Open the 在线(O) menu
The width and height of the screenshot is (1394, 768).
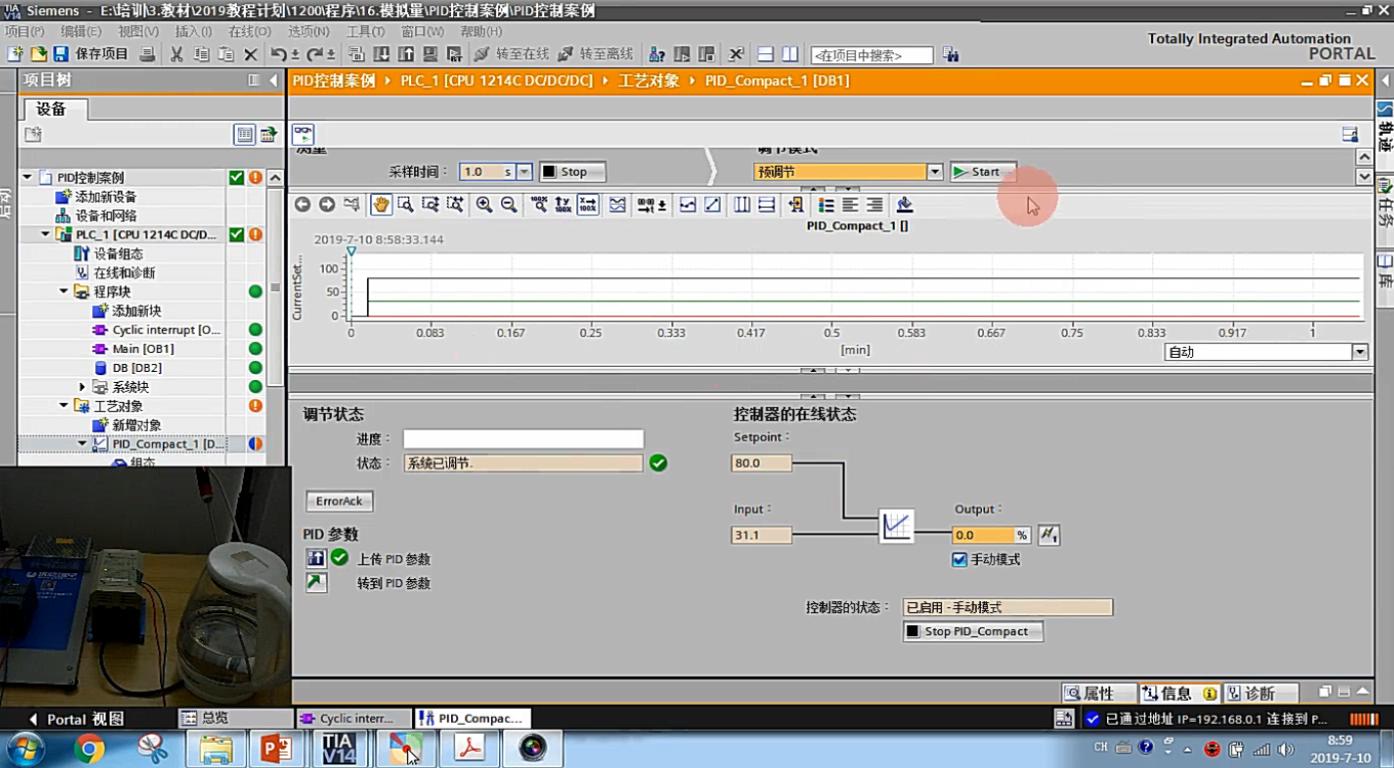pos(250,32)
